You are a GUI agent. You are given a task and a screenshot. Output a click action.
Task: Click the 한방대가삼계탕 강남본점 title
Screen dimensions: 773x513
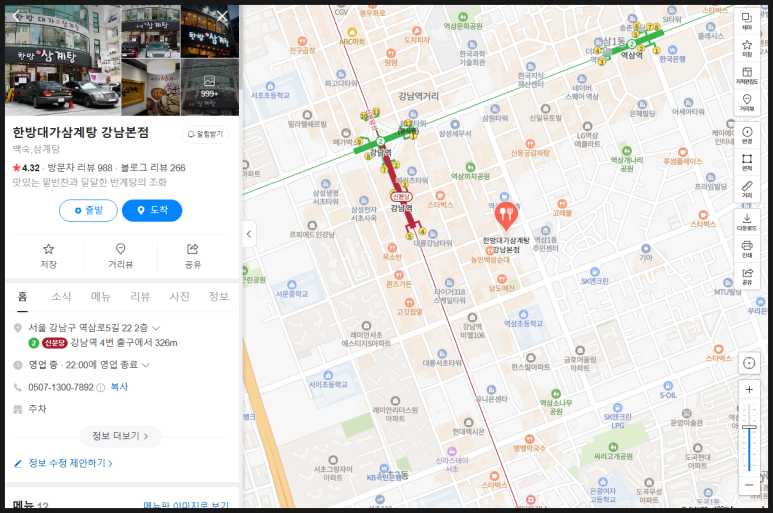pos(80,132)
